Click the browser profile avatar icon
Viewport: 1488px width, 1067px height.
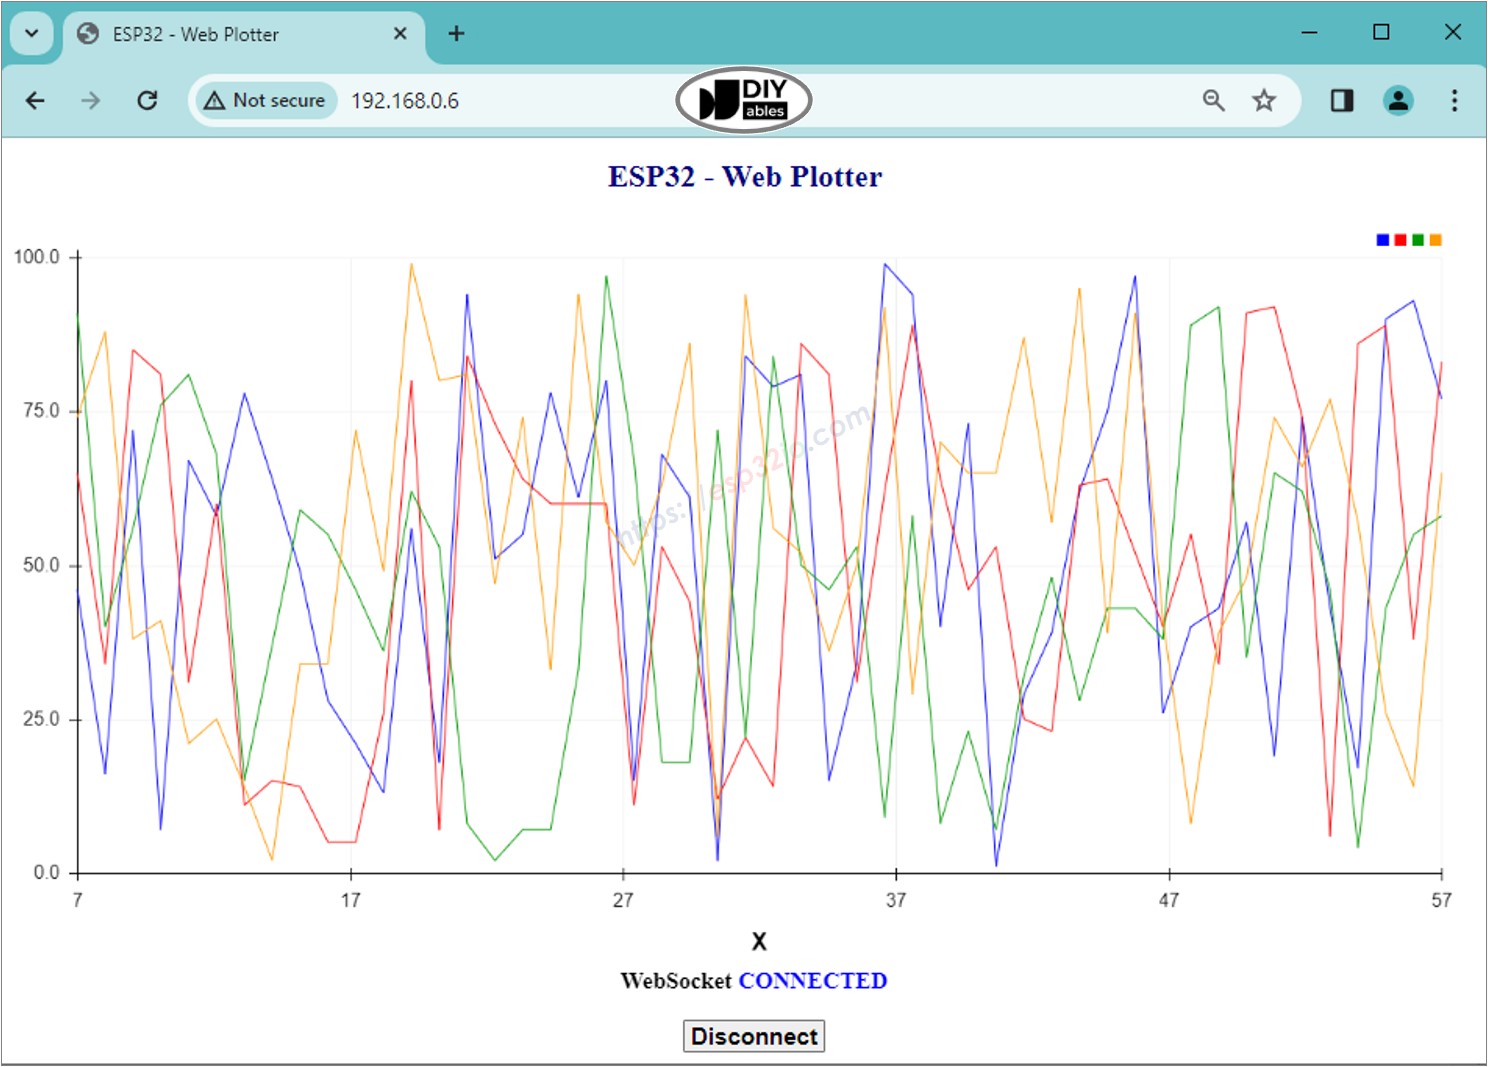[x=1397, y=100]
